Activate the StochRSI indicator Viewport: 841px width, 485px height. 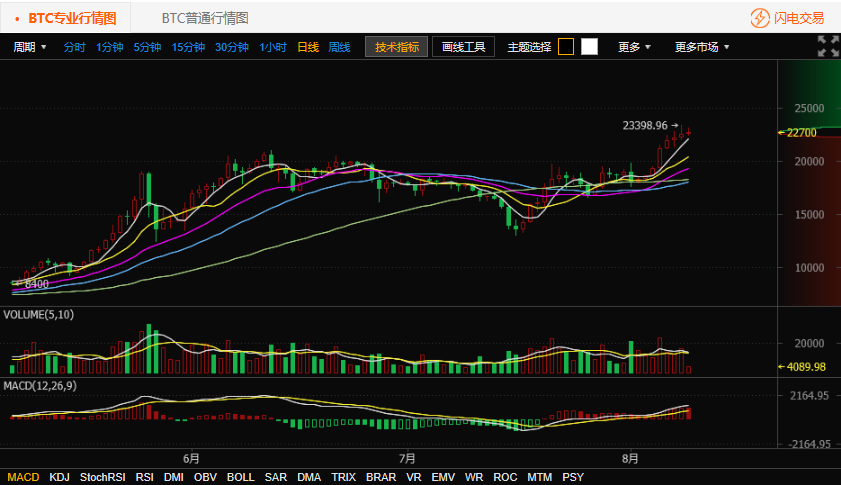(102, 477)
